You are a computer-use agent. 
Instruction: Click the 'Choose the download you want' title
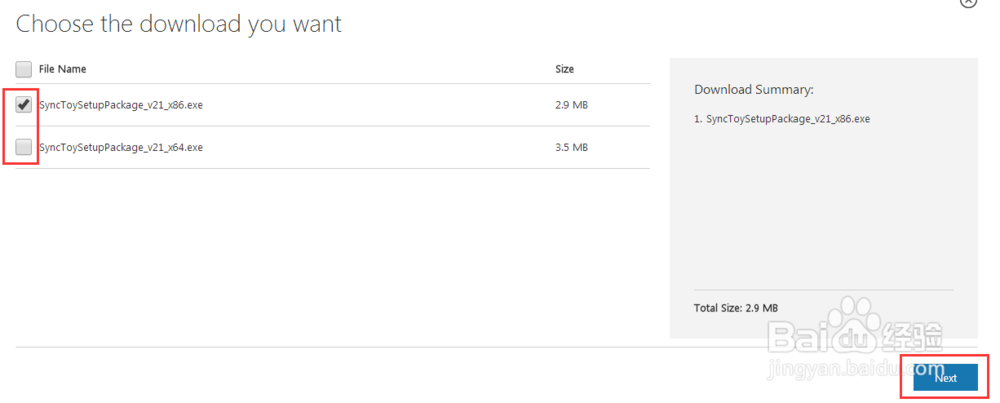pos(179,24)
